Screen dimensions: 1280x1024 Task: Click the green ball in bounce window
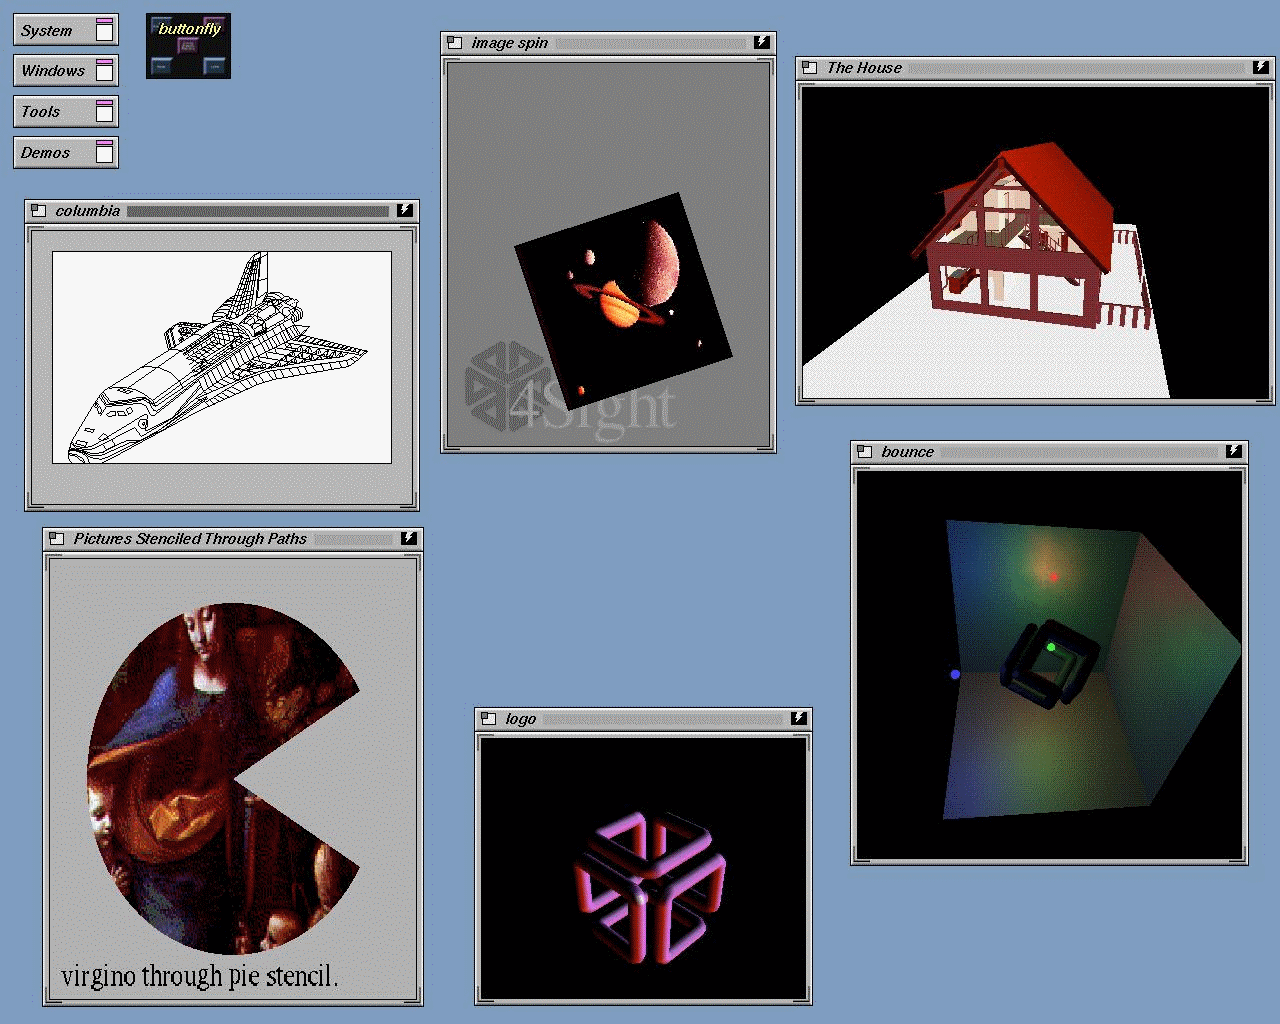pyautogui.click(x=1051, y=648)
